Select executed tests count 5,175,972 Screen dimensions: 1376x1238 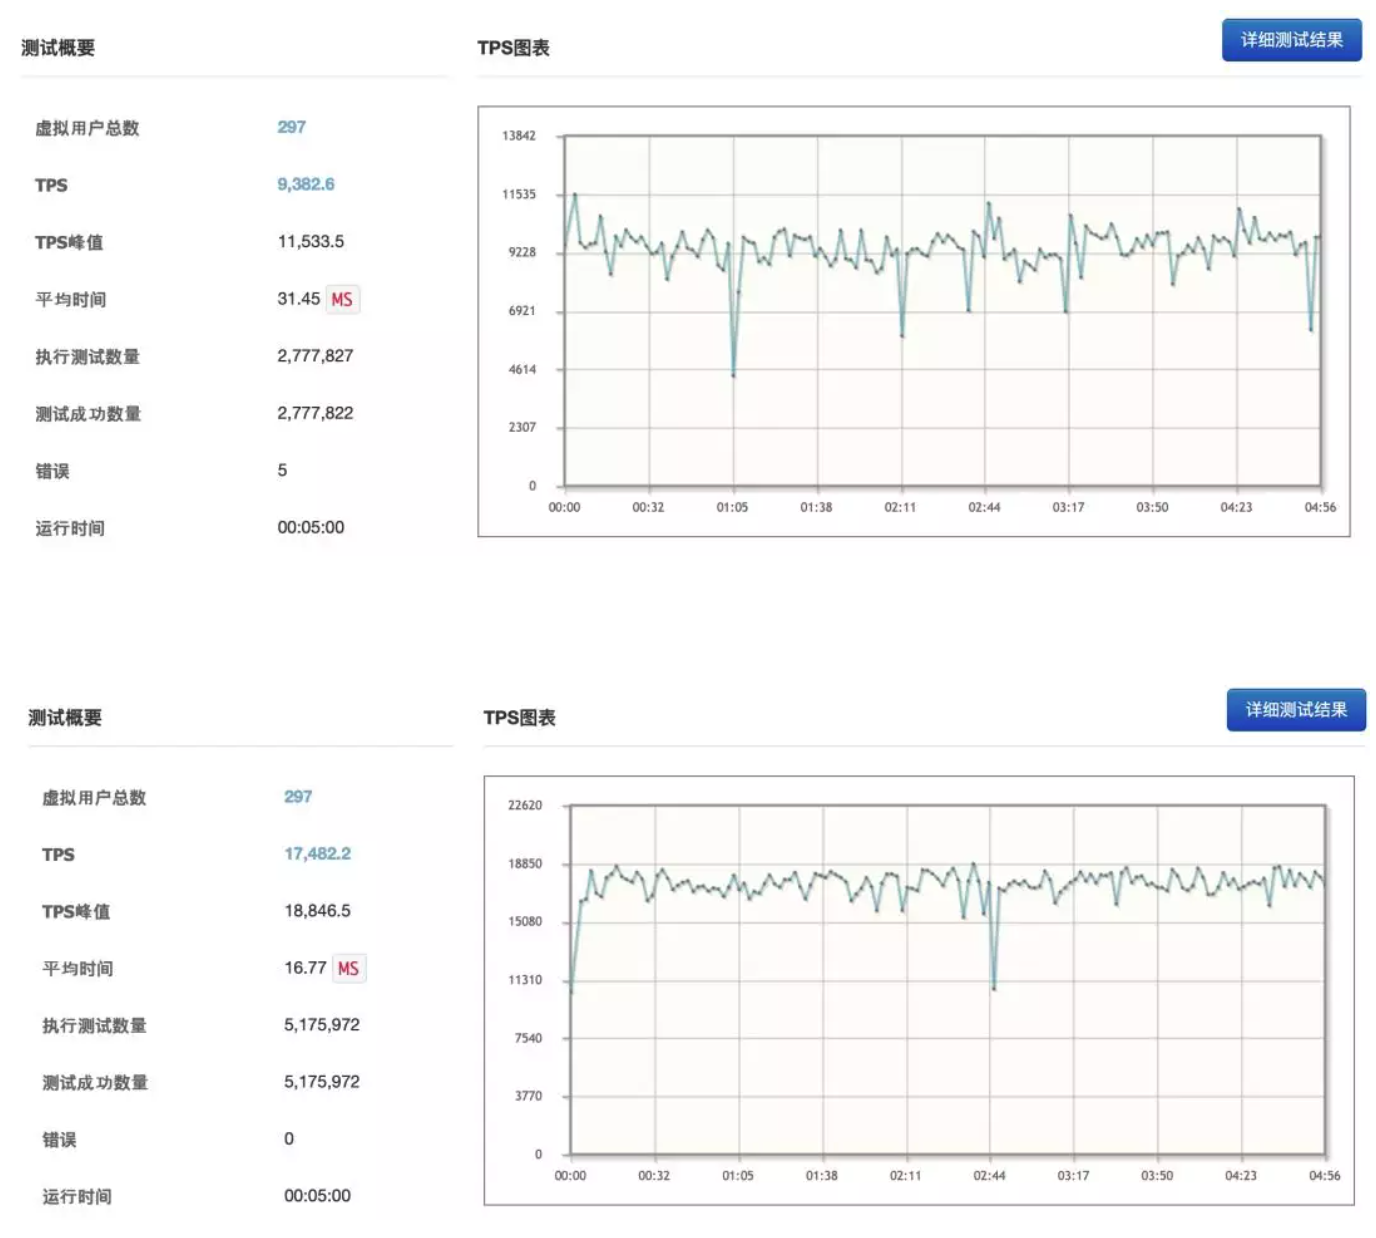pyautogui.click(x=322, y=1024)
